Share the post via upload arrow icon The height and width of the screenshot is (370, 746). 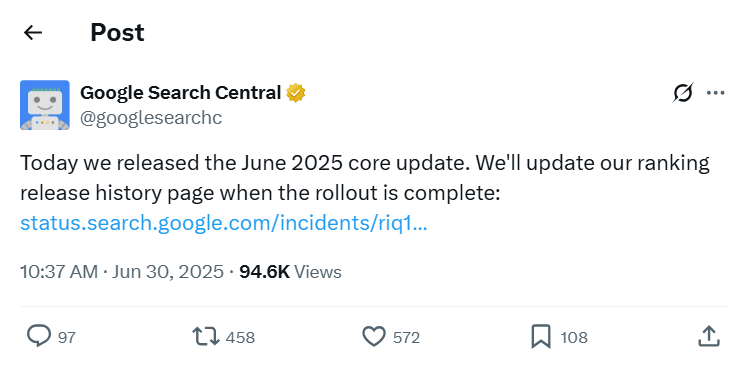(x=708, y=336)
